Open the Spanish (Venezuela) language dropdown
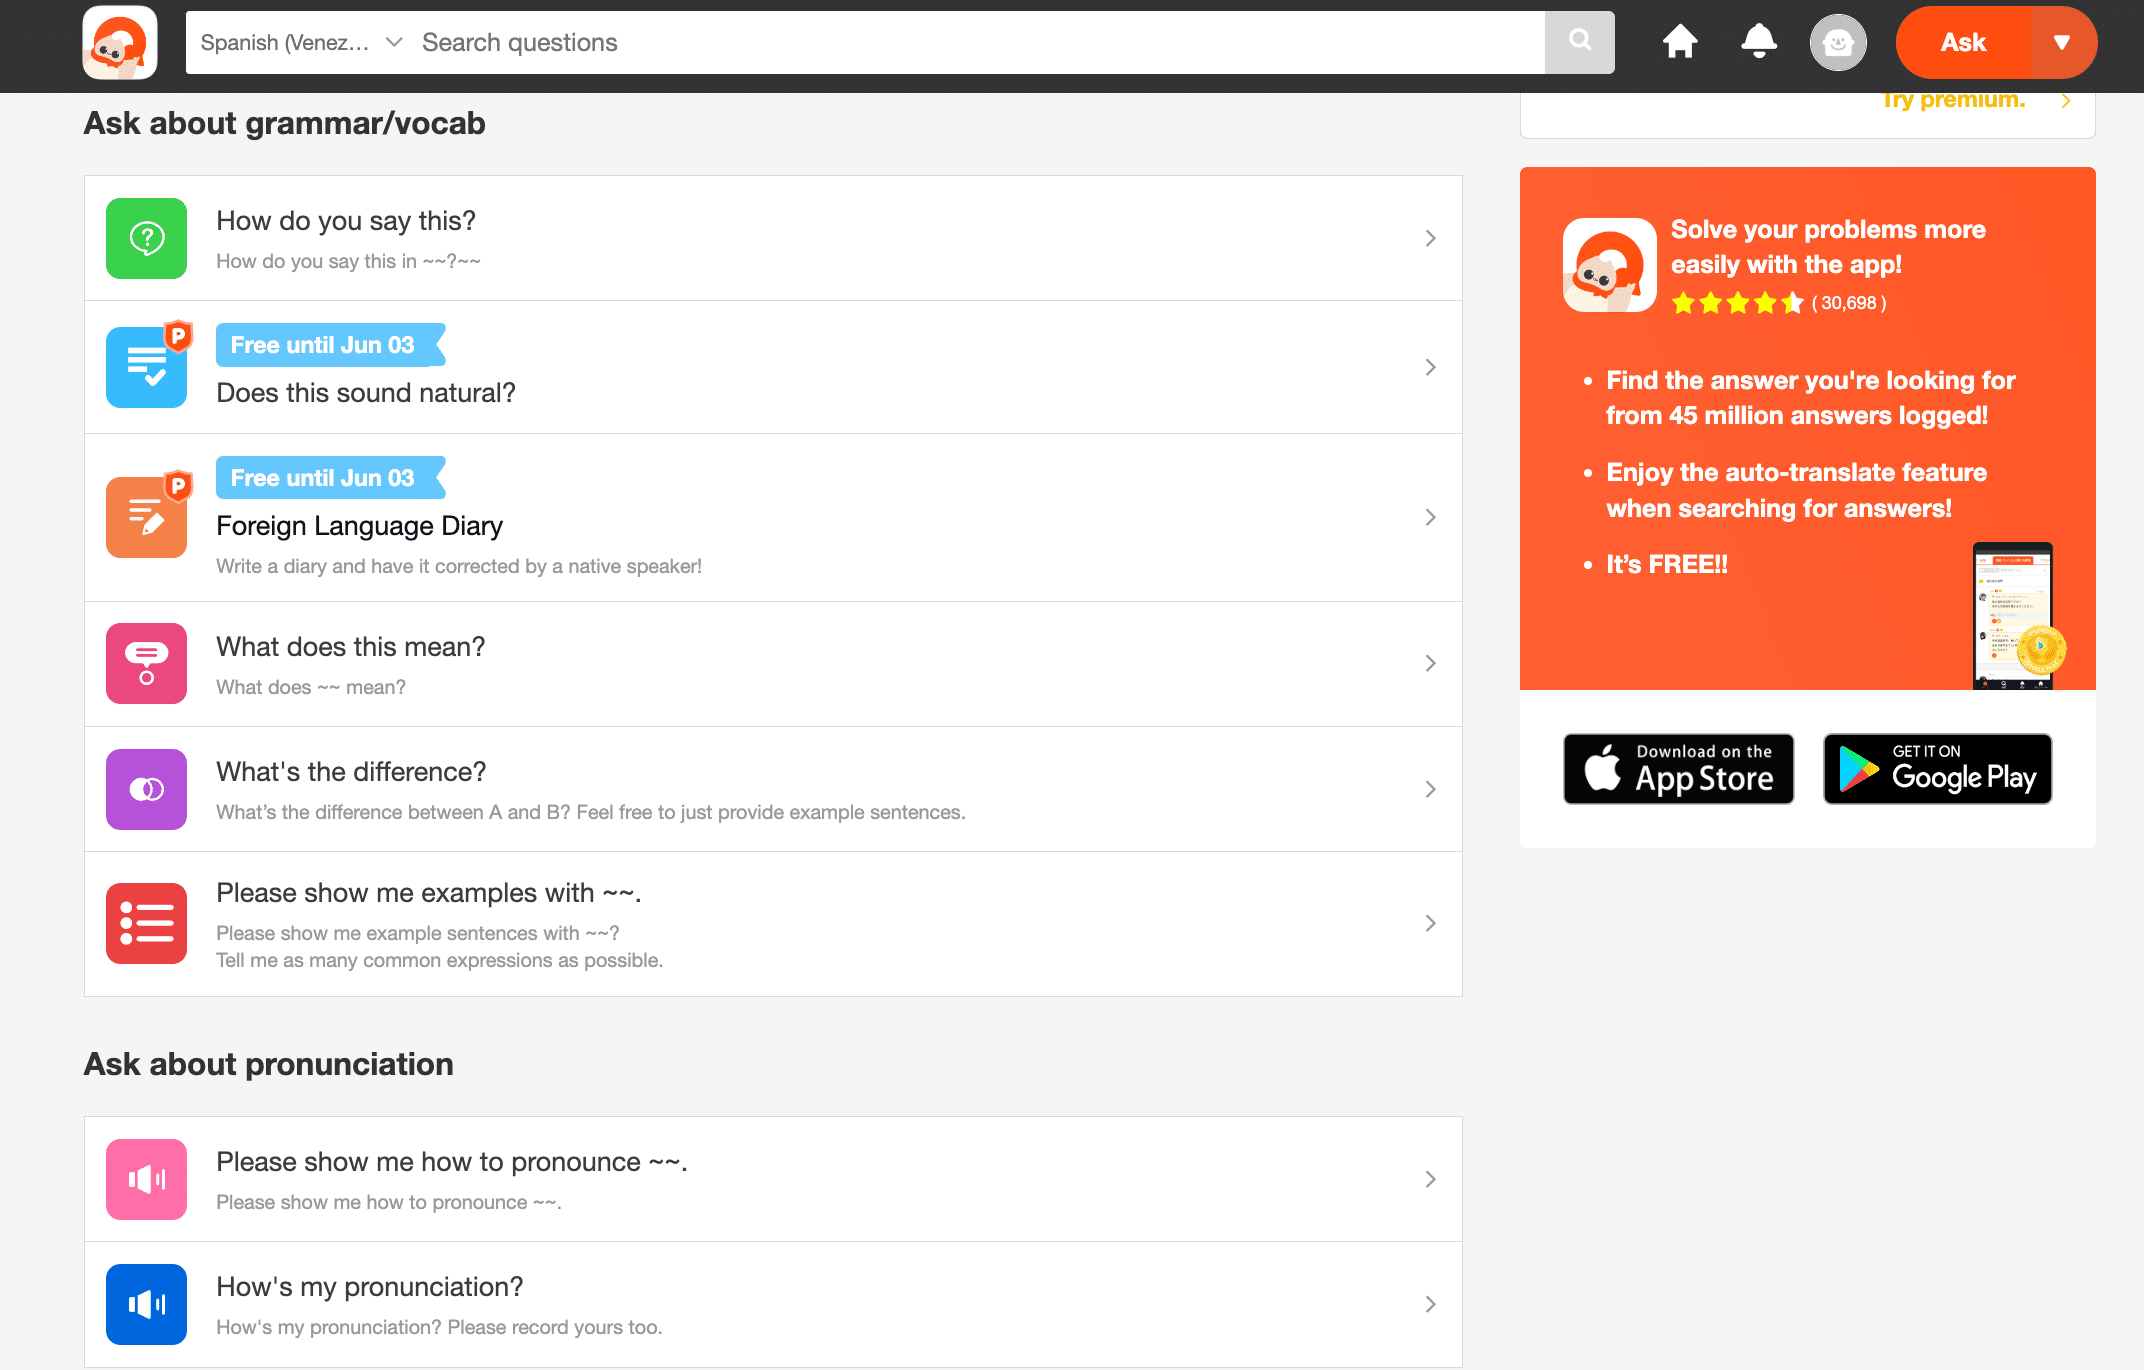The height and width of the screenshot is (1370, 2144). pos(300,42)
